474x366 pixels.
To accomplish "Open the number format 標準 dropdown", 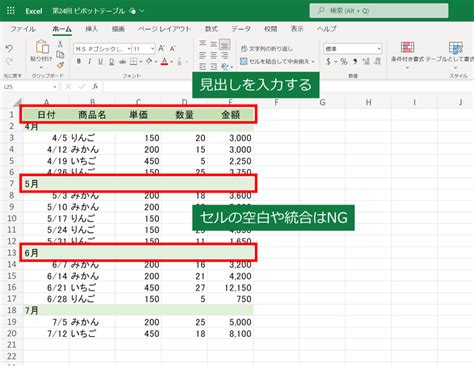I will pos(379,49).
